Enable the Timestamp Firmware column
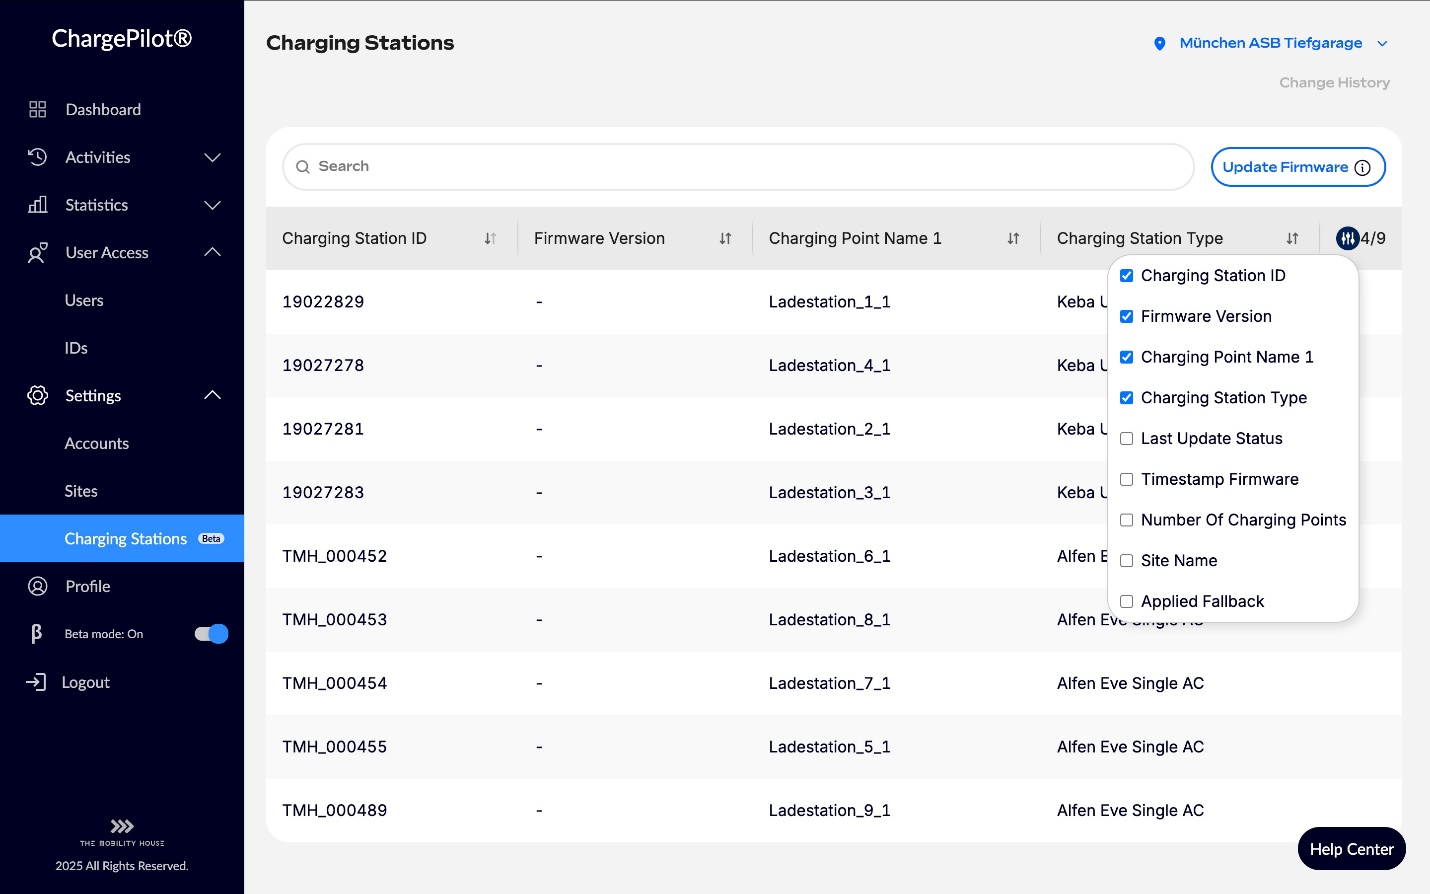This screenshot has height=894, width=1430. pos(1127,479)
